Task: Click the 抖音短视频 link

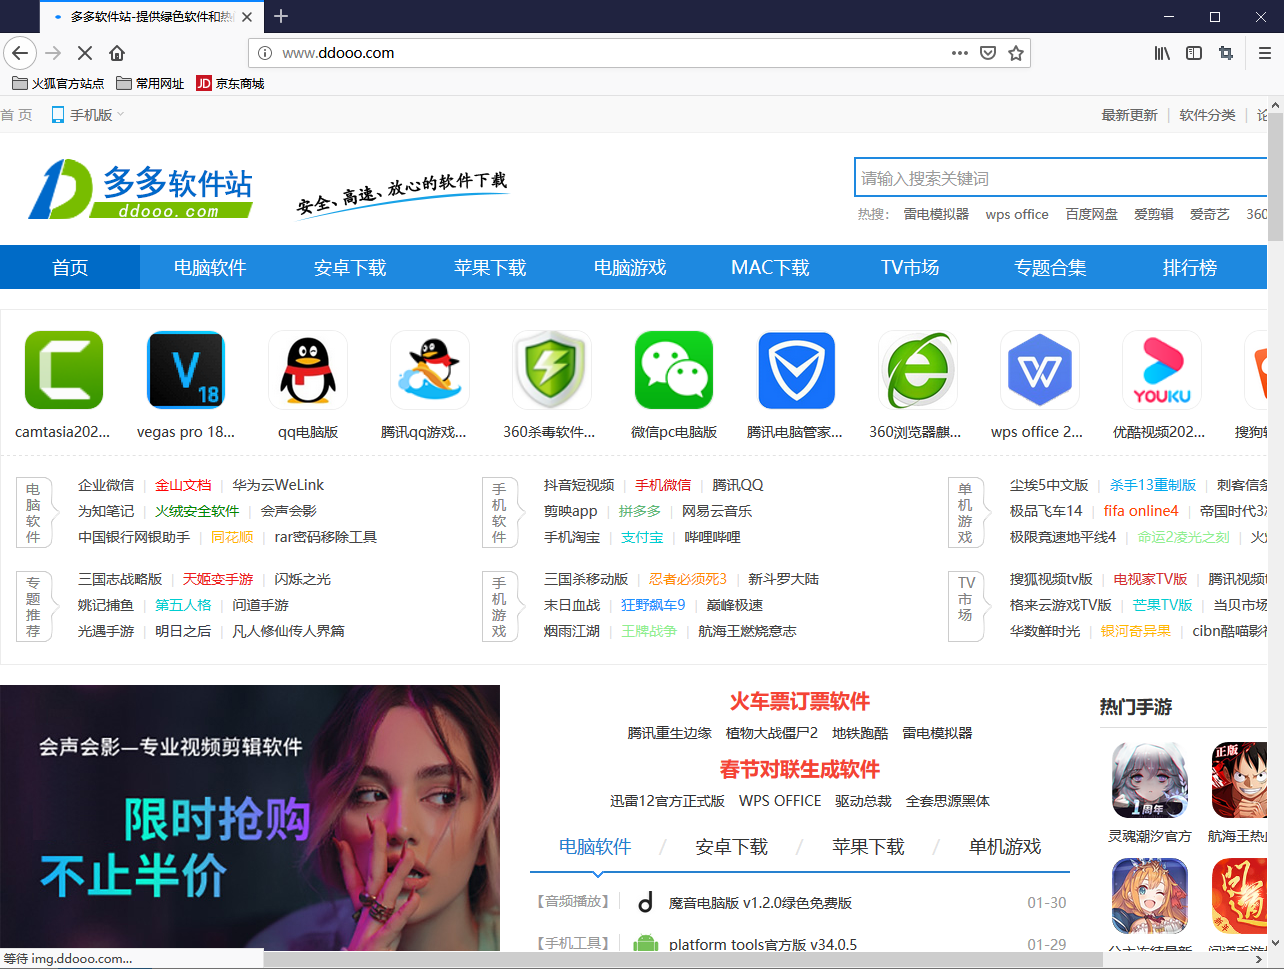Action: (579, 485)
